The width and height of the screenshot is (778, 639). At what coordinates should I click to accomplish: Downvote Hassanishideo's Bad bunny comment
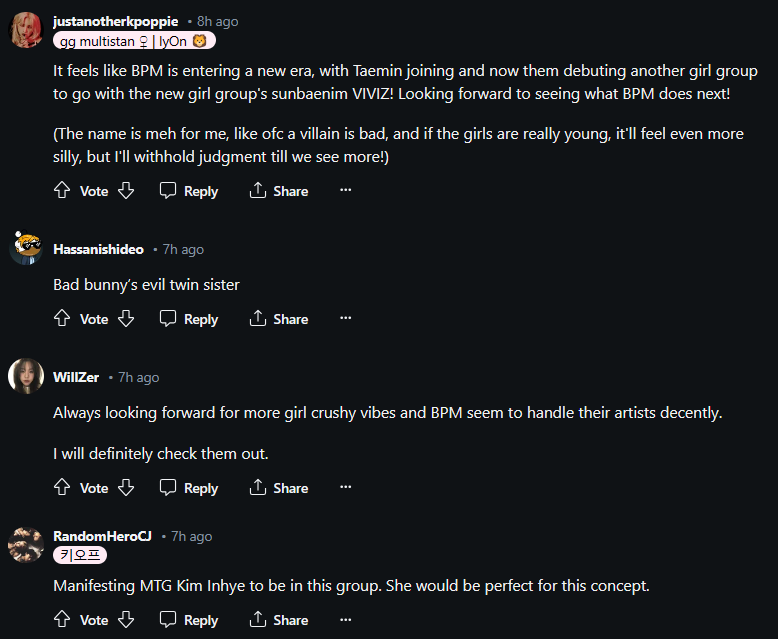point(126,319)
